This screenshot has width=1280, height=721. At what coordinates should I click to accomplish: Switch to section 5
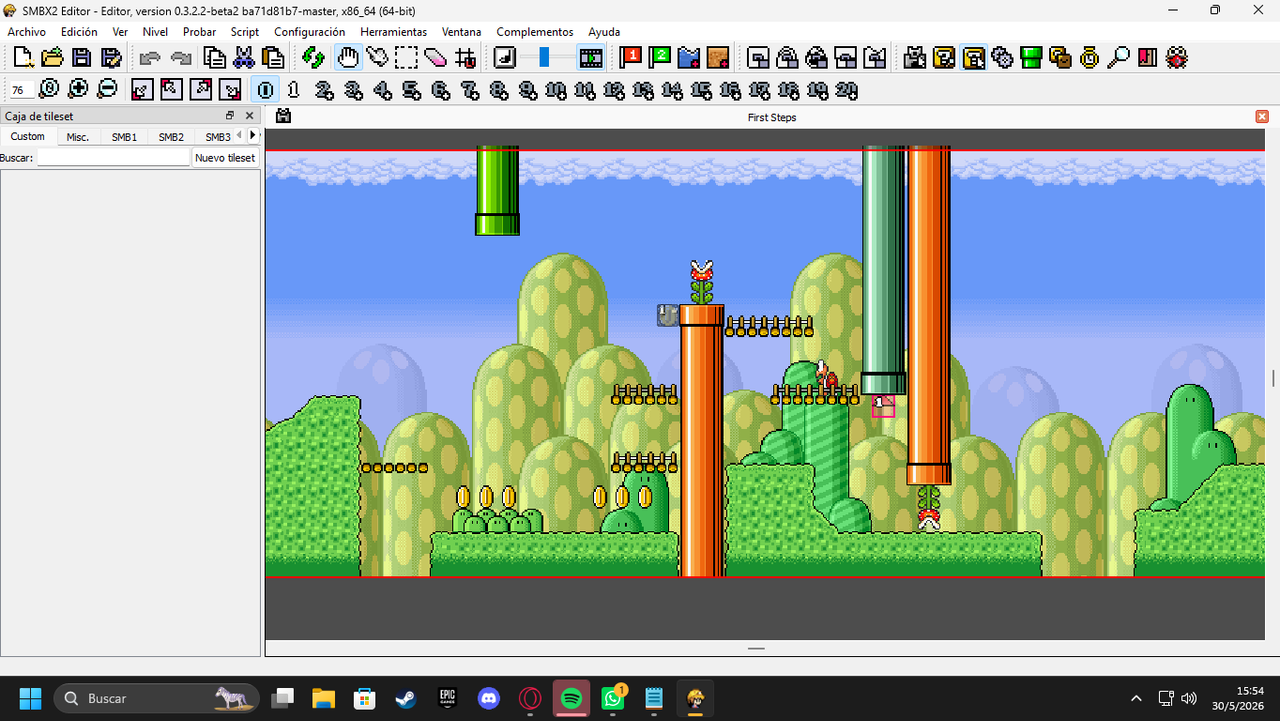(x=411, y=90)
